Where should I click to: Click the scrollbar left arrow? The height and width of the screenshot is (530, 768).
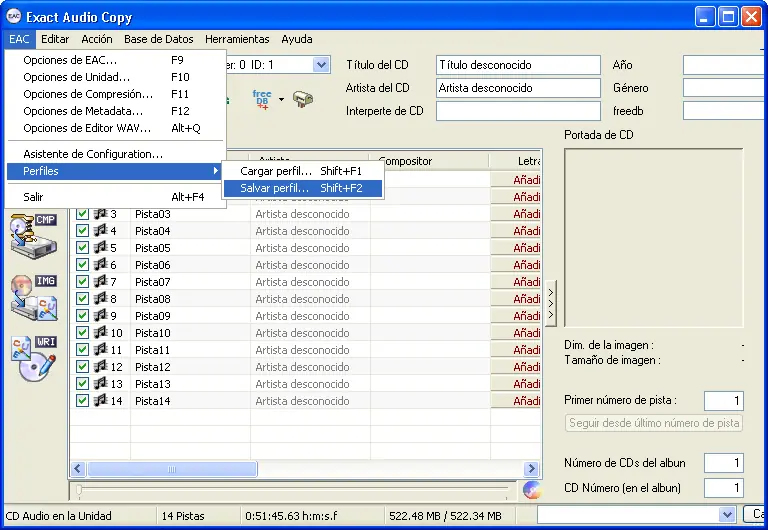[x=78, y=469]
